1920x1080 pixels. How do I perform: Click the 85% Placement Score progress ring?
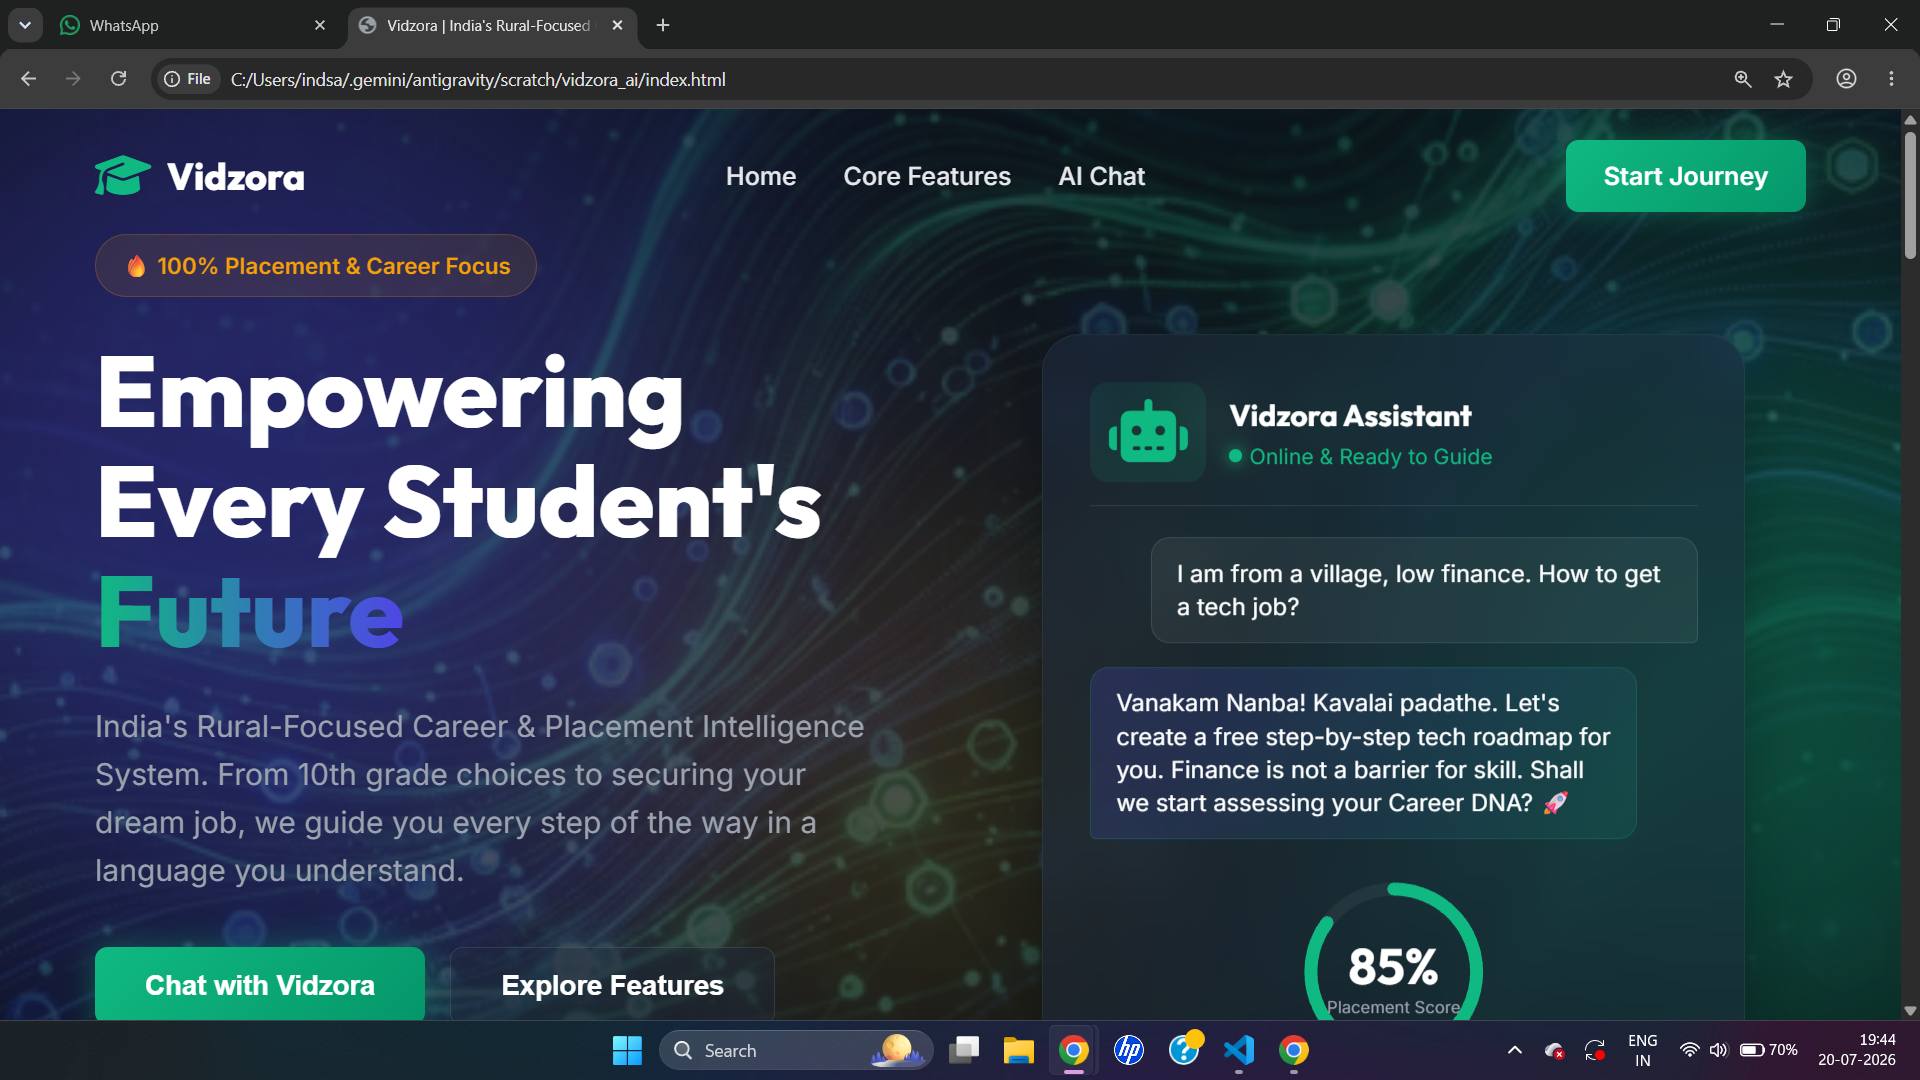tap(1393, 955)
